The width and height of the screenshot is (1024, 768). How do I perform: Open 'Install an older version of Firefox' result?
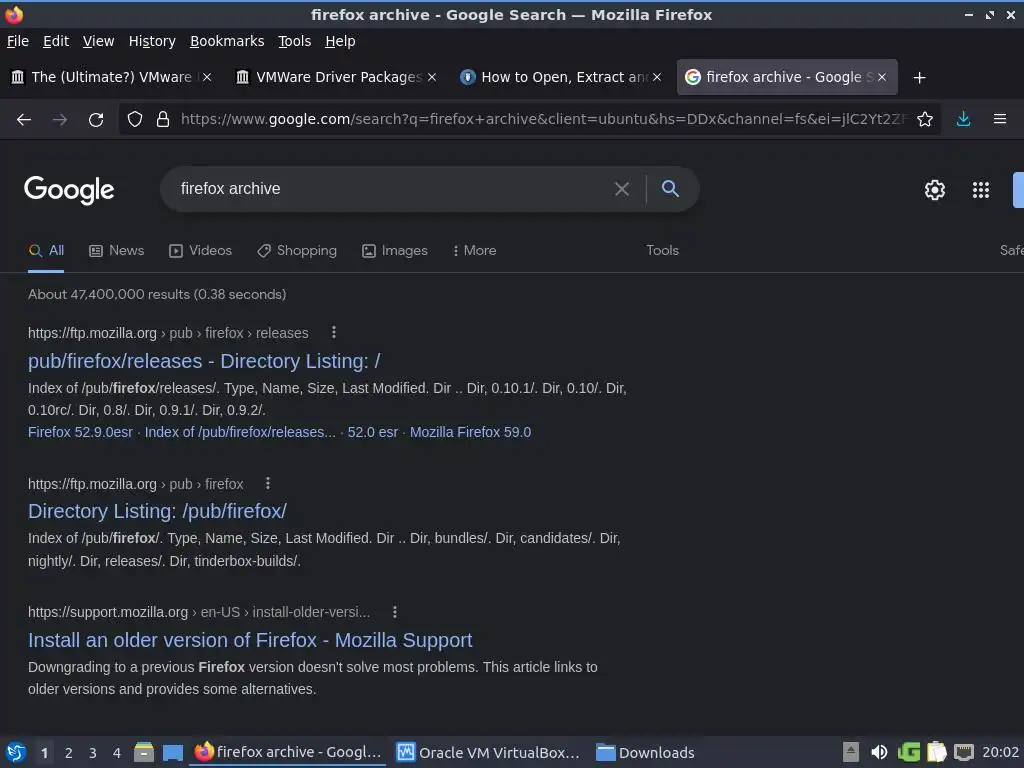tap(250, 640)
